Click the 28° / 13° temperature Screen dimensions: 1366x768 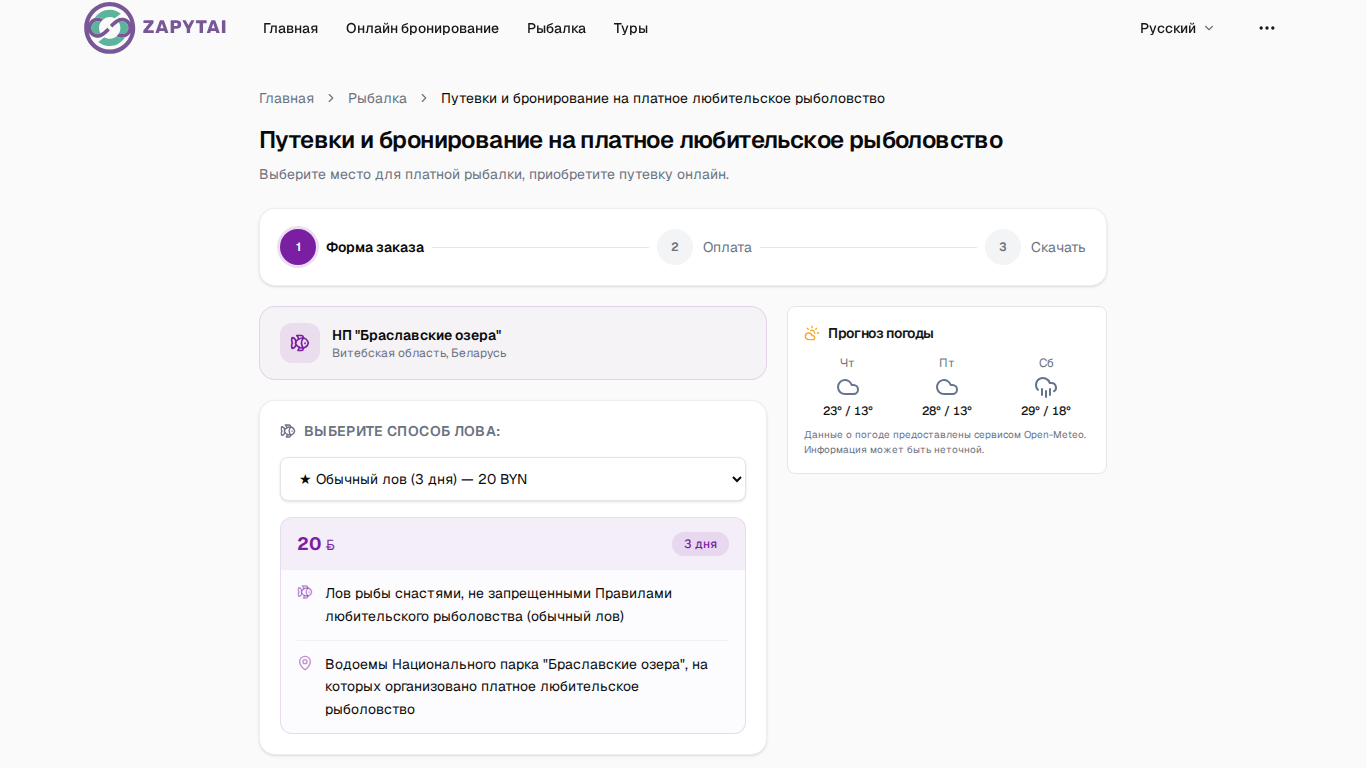tap(947, 411)
